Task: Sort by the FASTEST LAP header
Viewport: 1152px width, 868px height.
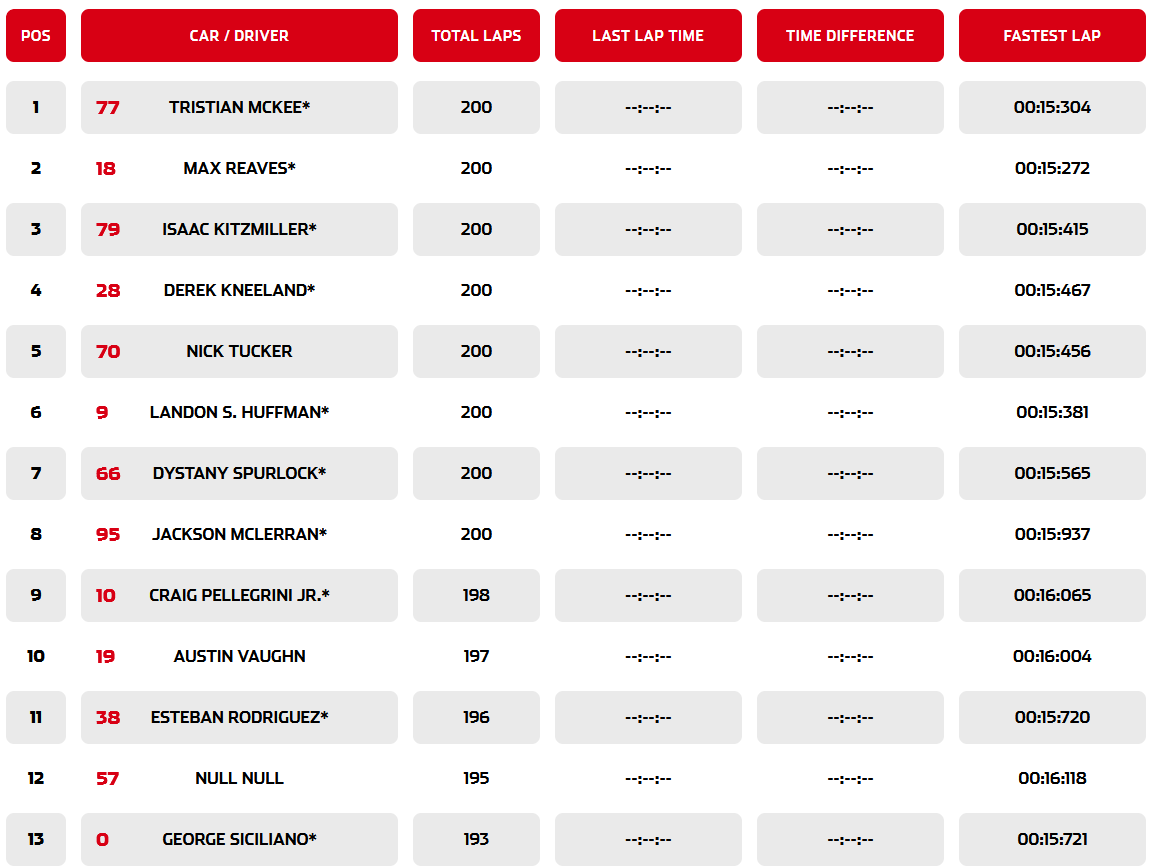Action: click(x=1052, y=36)
